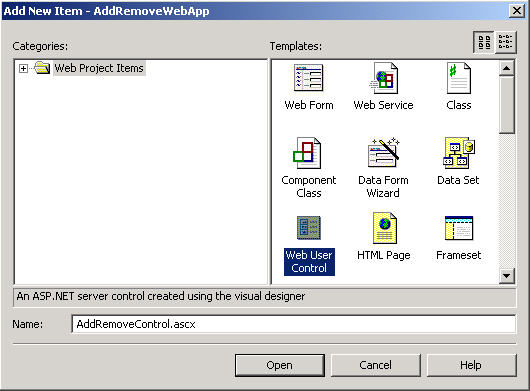Viewport: 530px width, 391px height.
Task: Click the Web Project Items folder icon
Action: click(42, 68)
